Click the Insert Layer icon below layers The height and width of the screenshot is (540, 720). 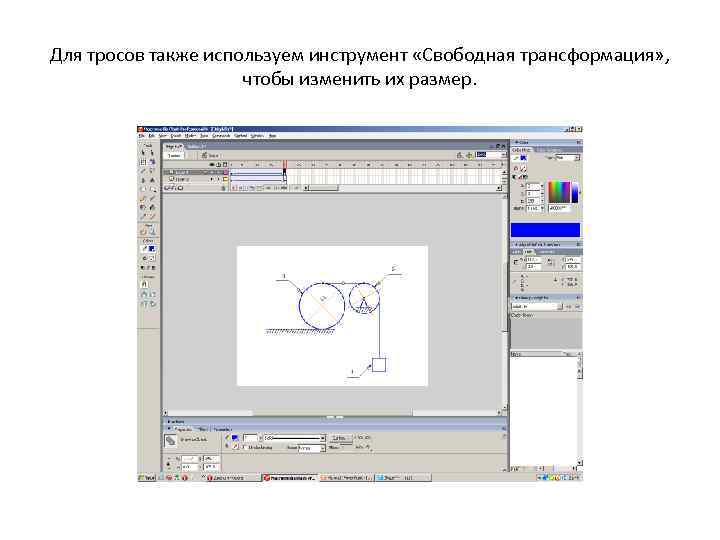167,188
